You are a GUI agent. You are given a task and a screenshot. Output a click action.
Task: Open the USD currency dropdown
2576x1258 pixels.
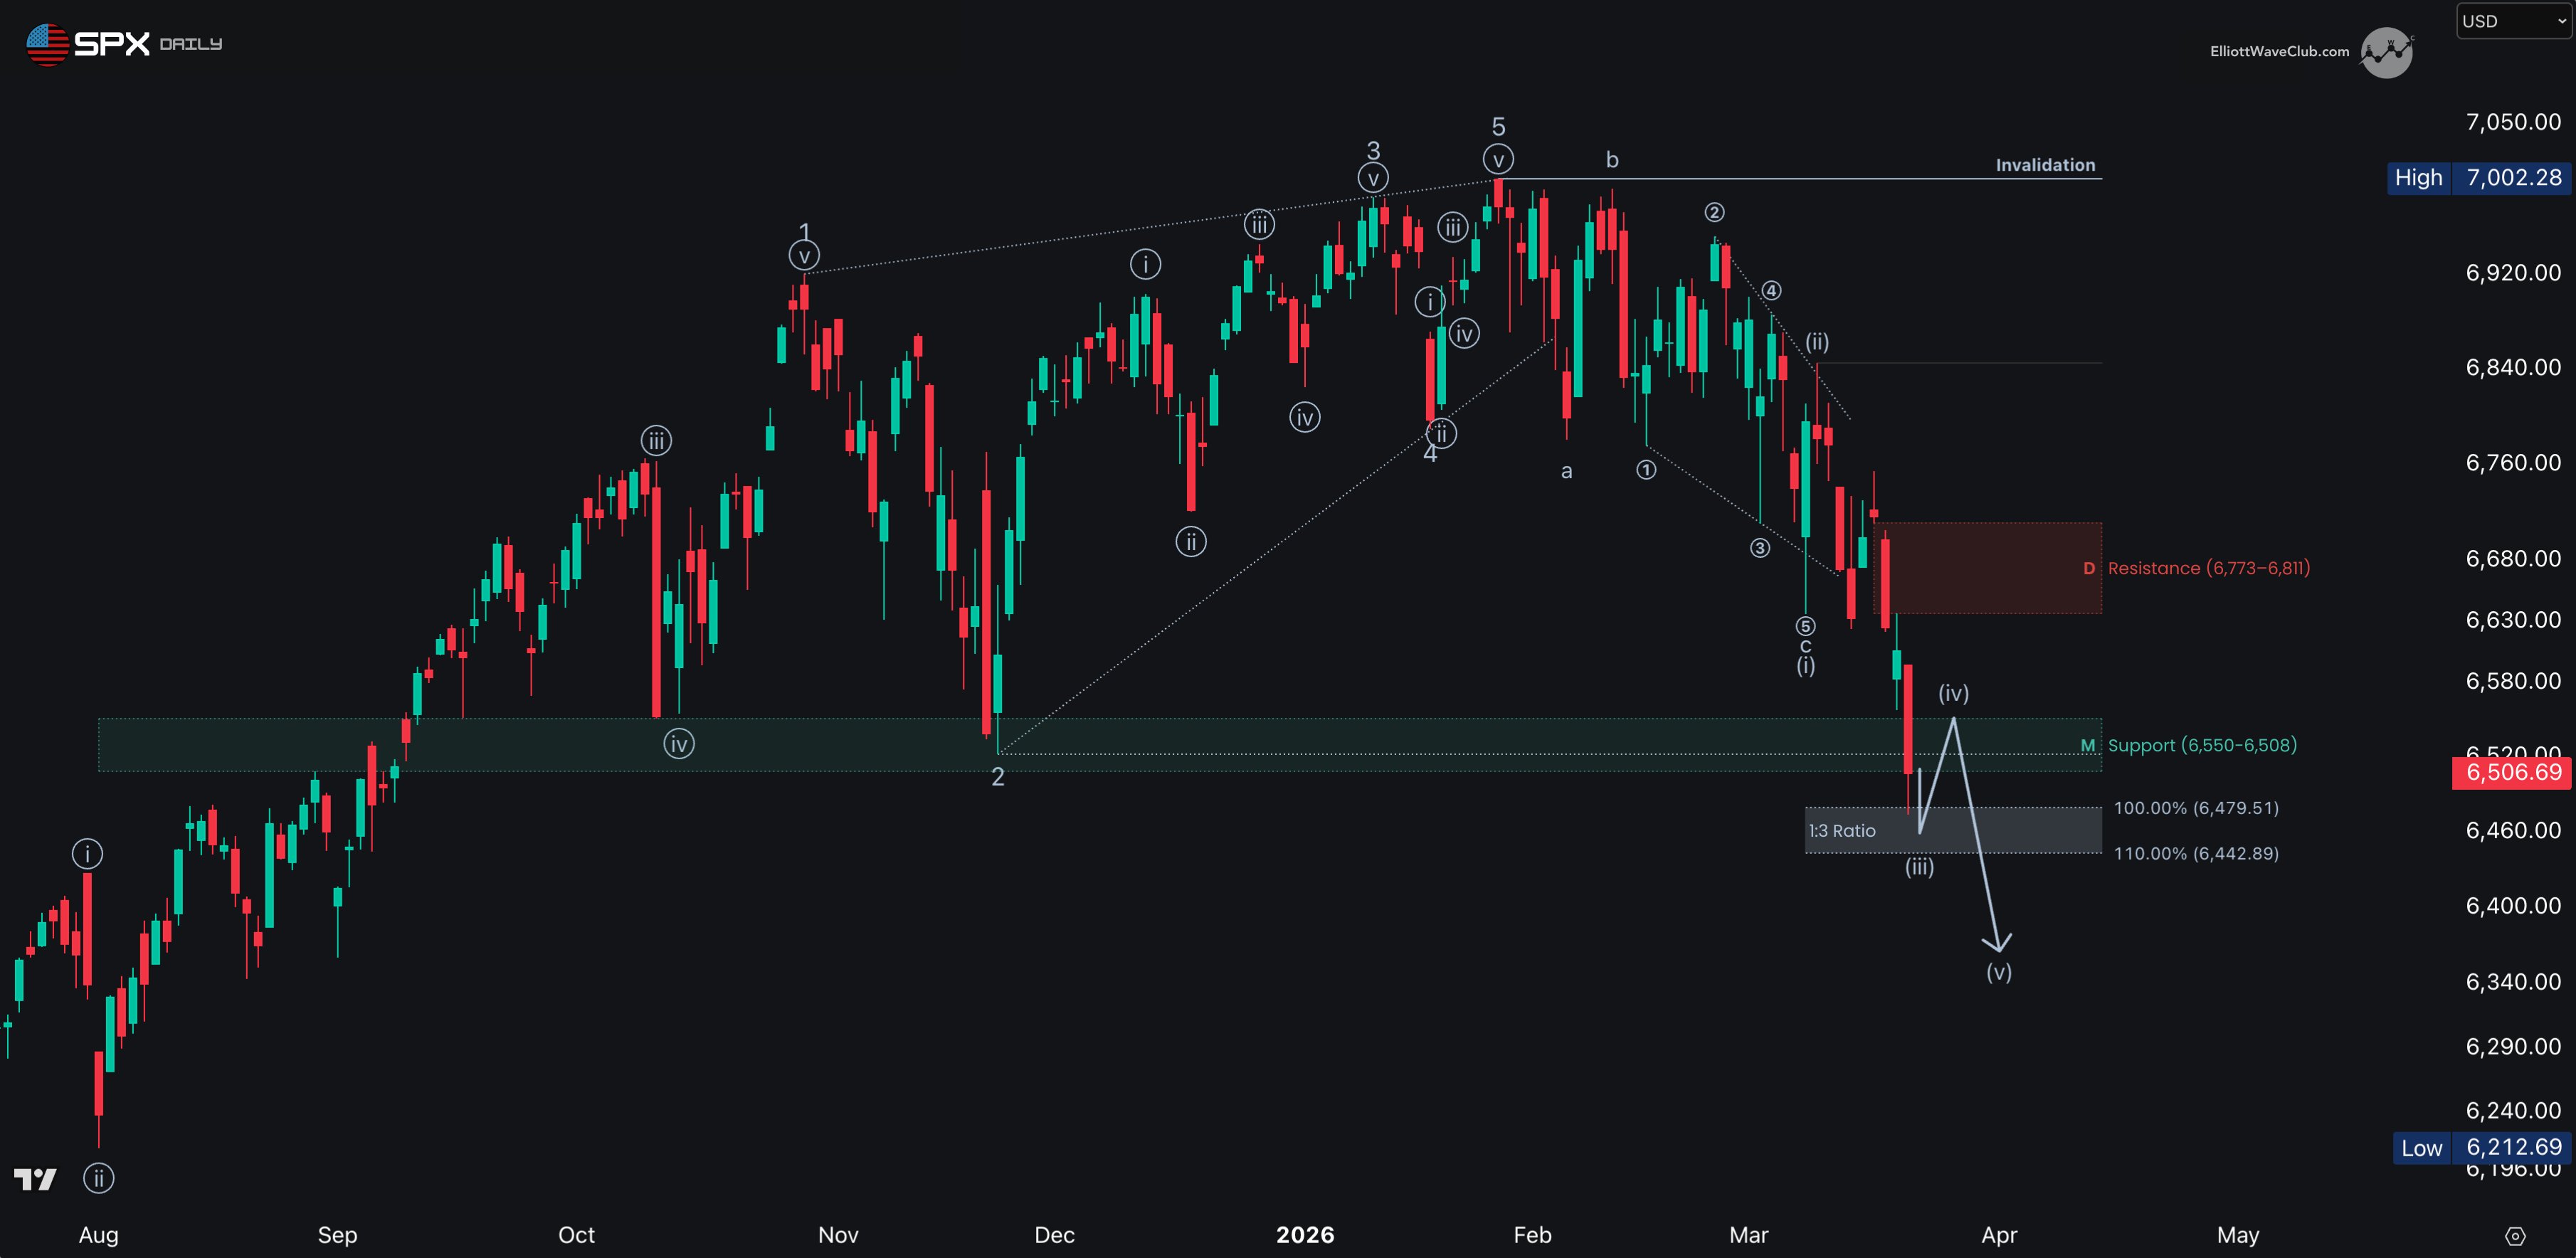(x=2513, y=21)
